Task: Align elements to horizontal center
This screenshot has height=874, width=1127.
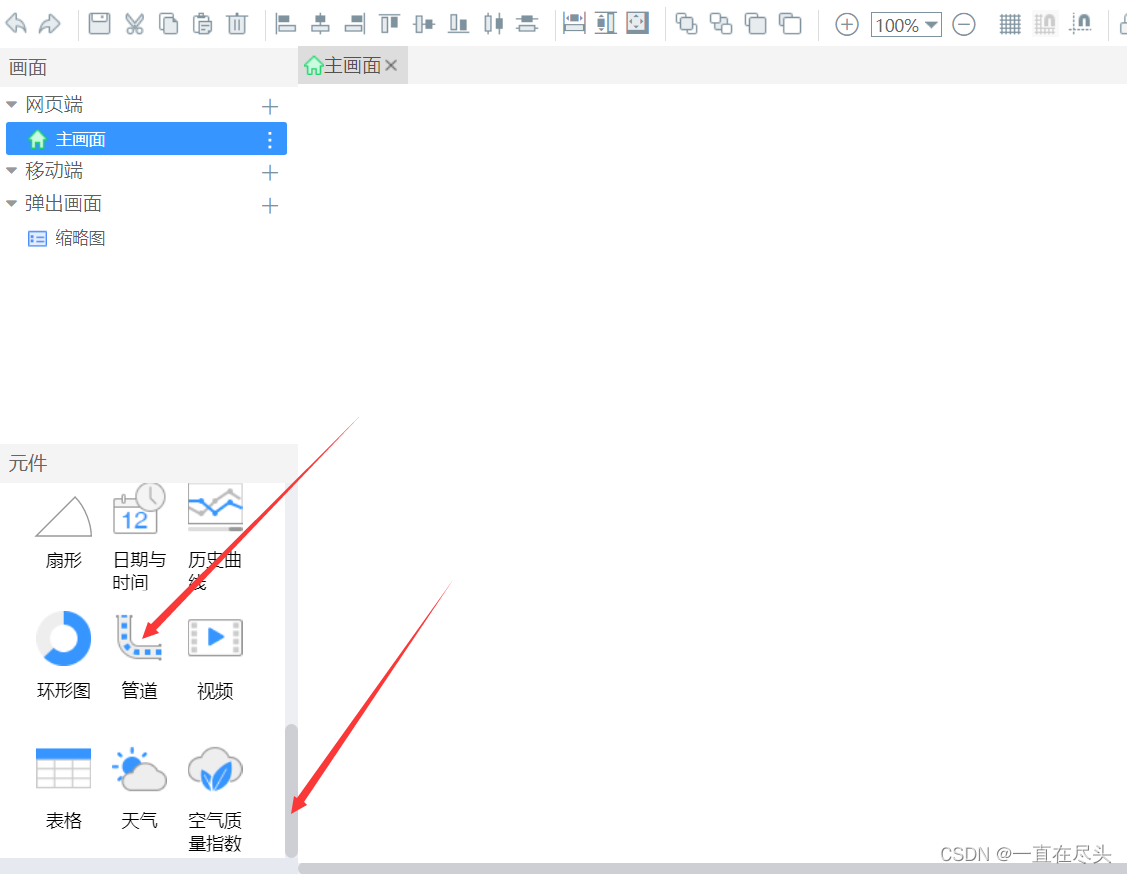Action: click(x=320, y=24)
